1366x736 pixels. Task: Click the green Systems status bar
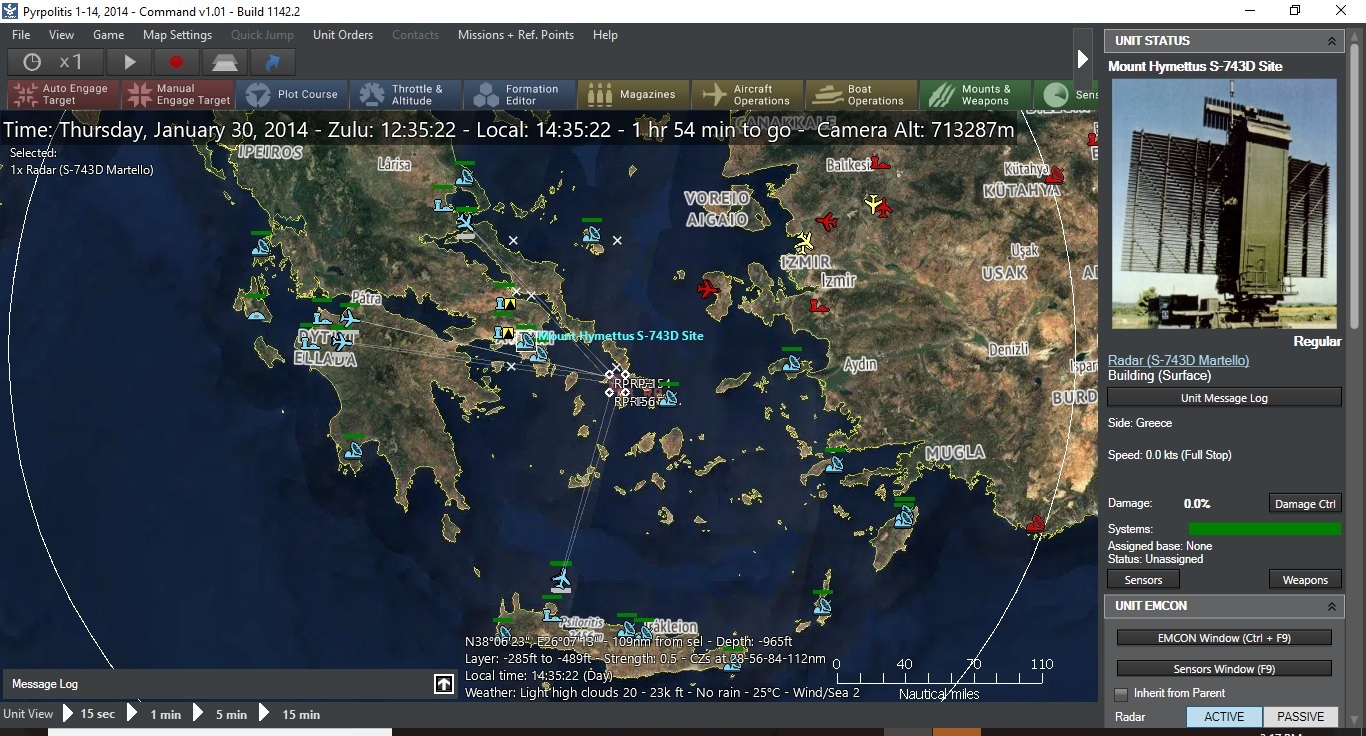(1264, 529)
